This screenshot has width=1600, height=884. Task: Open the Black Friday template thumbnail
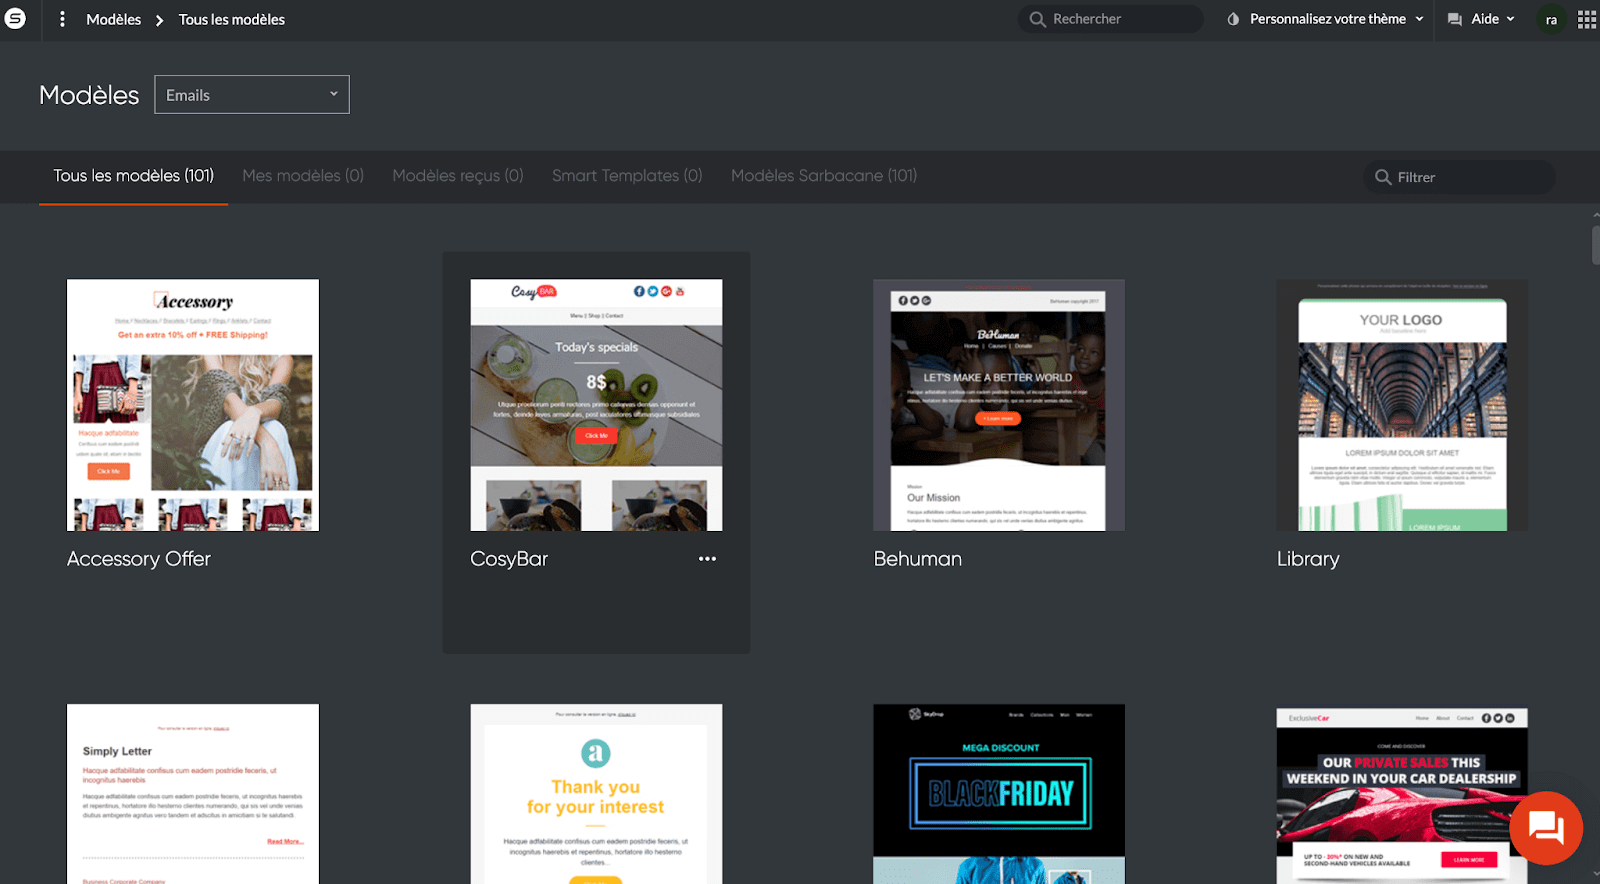(x=999, y=794)
